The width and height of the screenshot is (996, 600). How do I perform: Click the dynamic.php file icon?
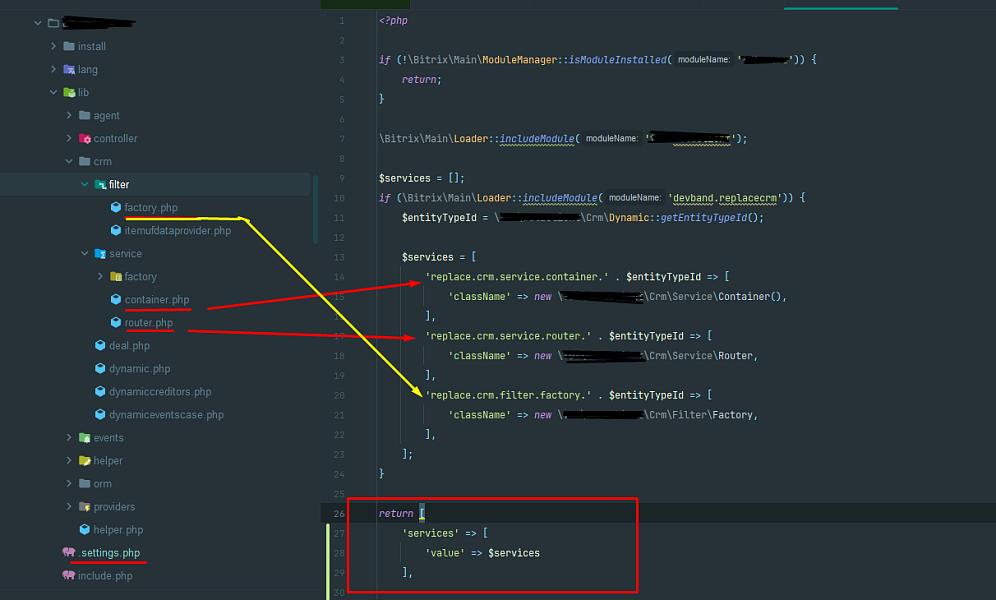click(100, 368)
